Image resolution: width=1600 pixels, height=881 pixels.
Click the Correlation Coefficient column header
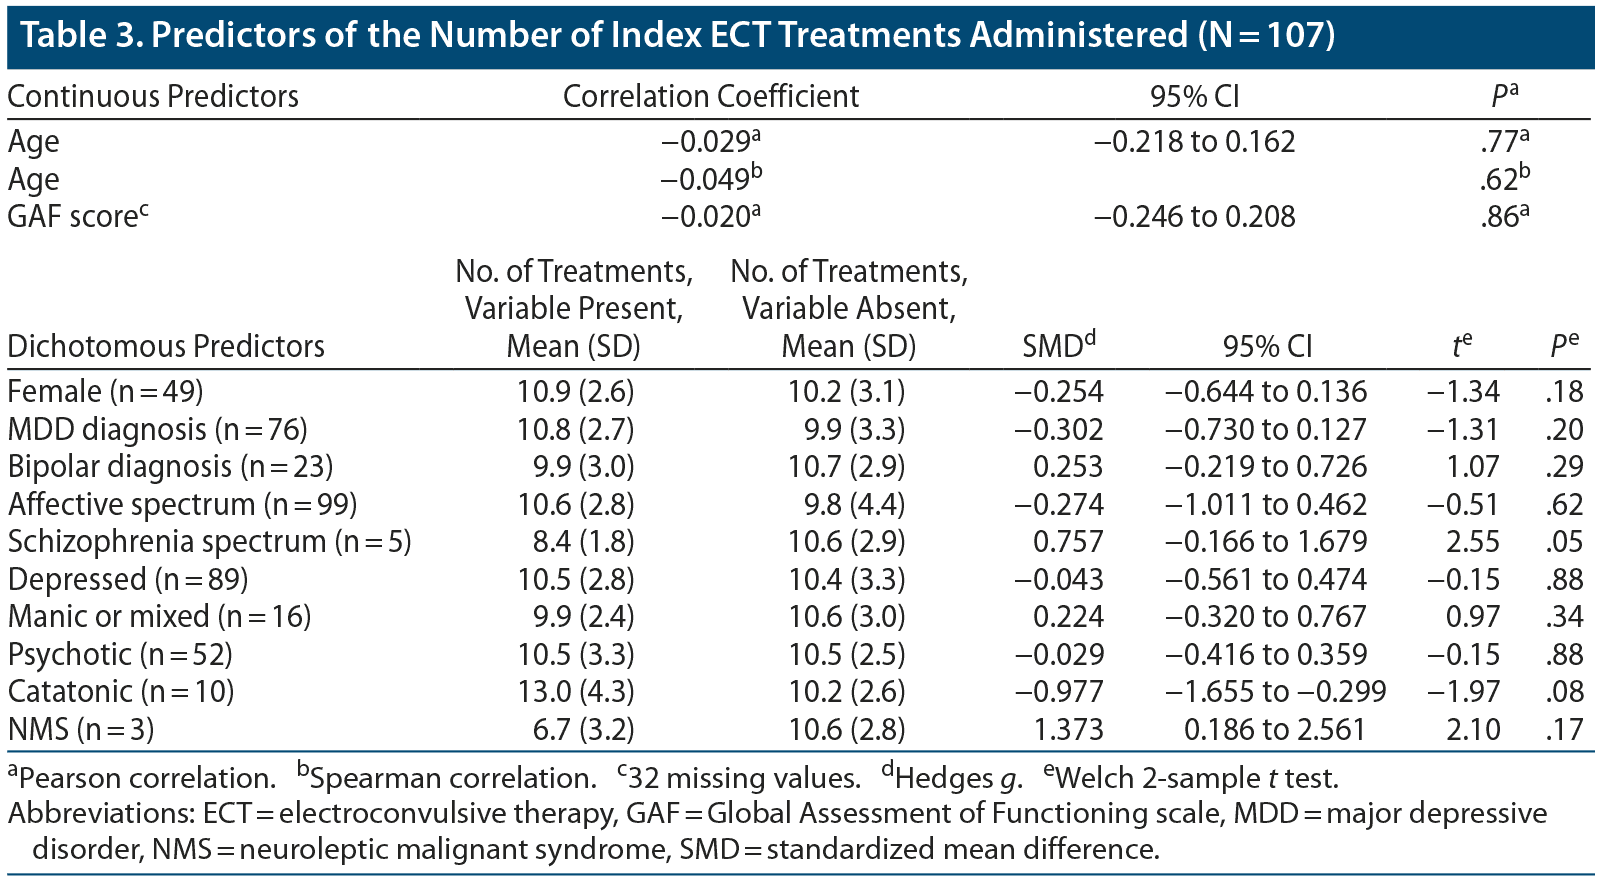pos(711,96)
